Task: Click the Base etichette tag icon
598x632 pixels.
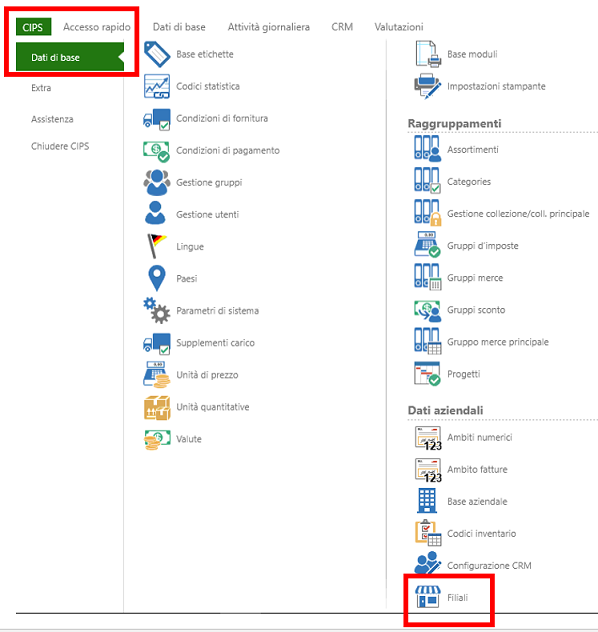Action: pos(157,54)
